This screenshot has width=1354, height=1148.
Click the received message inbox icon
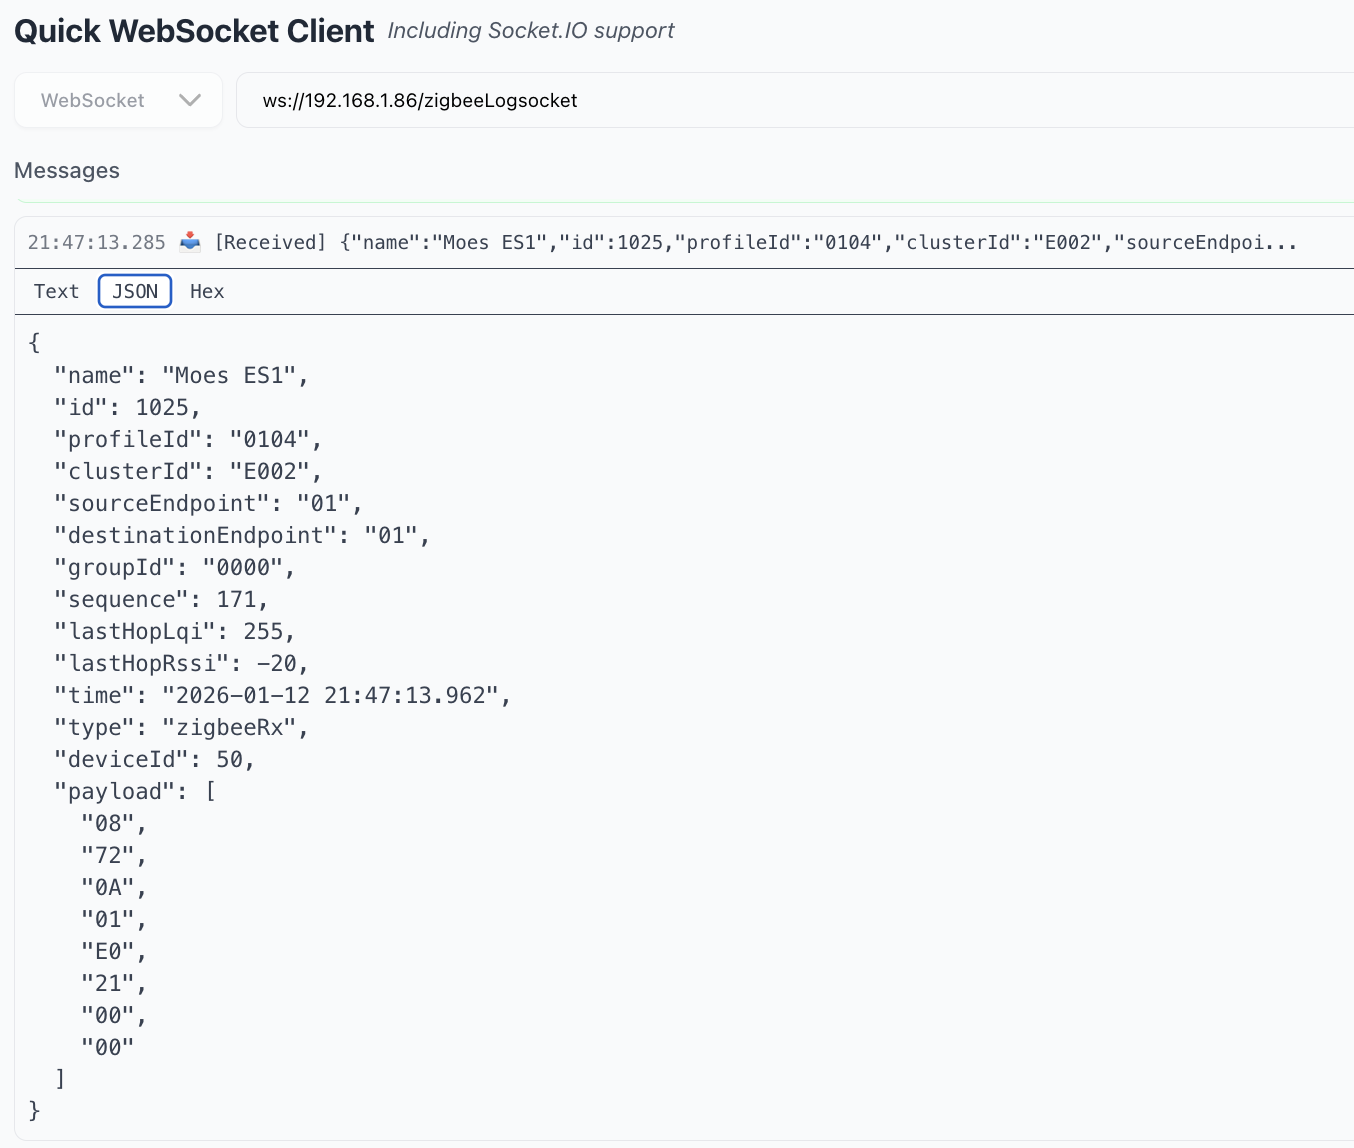coord(190,242)
